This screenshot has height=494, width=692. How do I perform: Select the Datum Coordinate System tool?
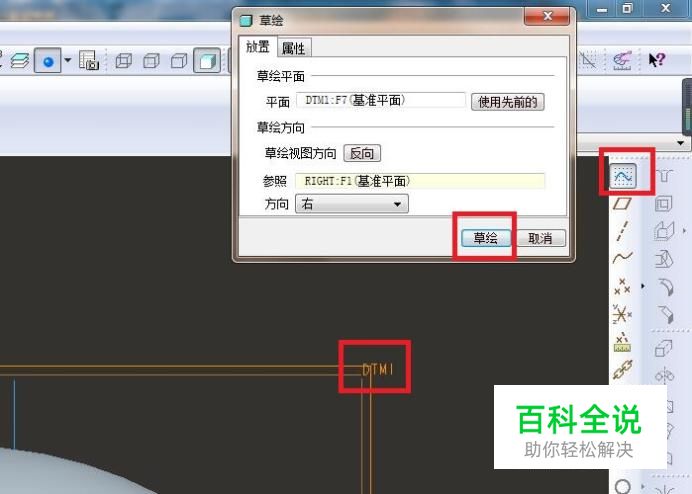pyautogui.click(x=622, y=314)
